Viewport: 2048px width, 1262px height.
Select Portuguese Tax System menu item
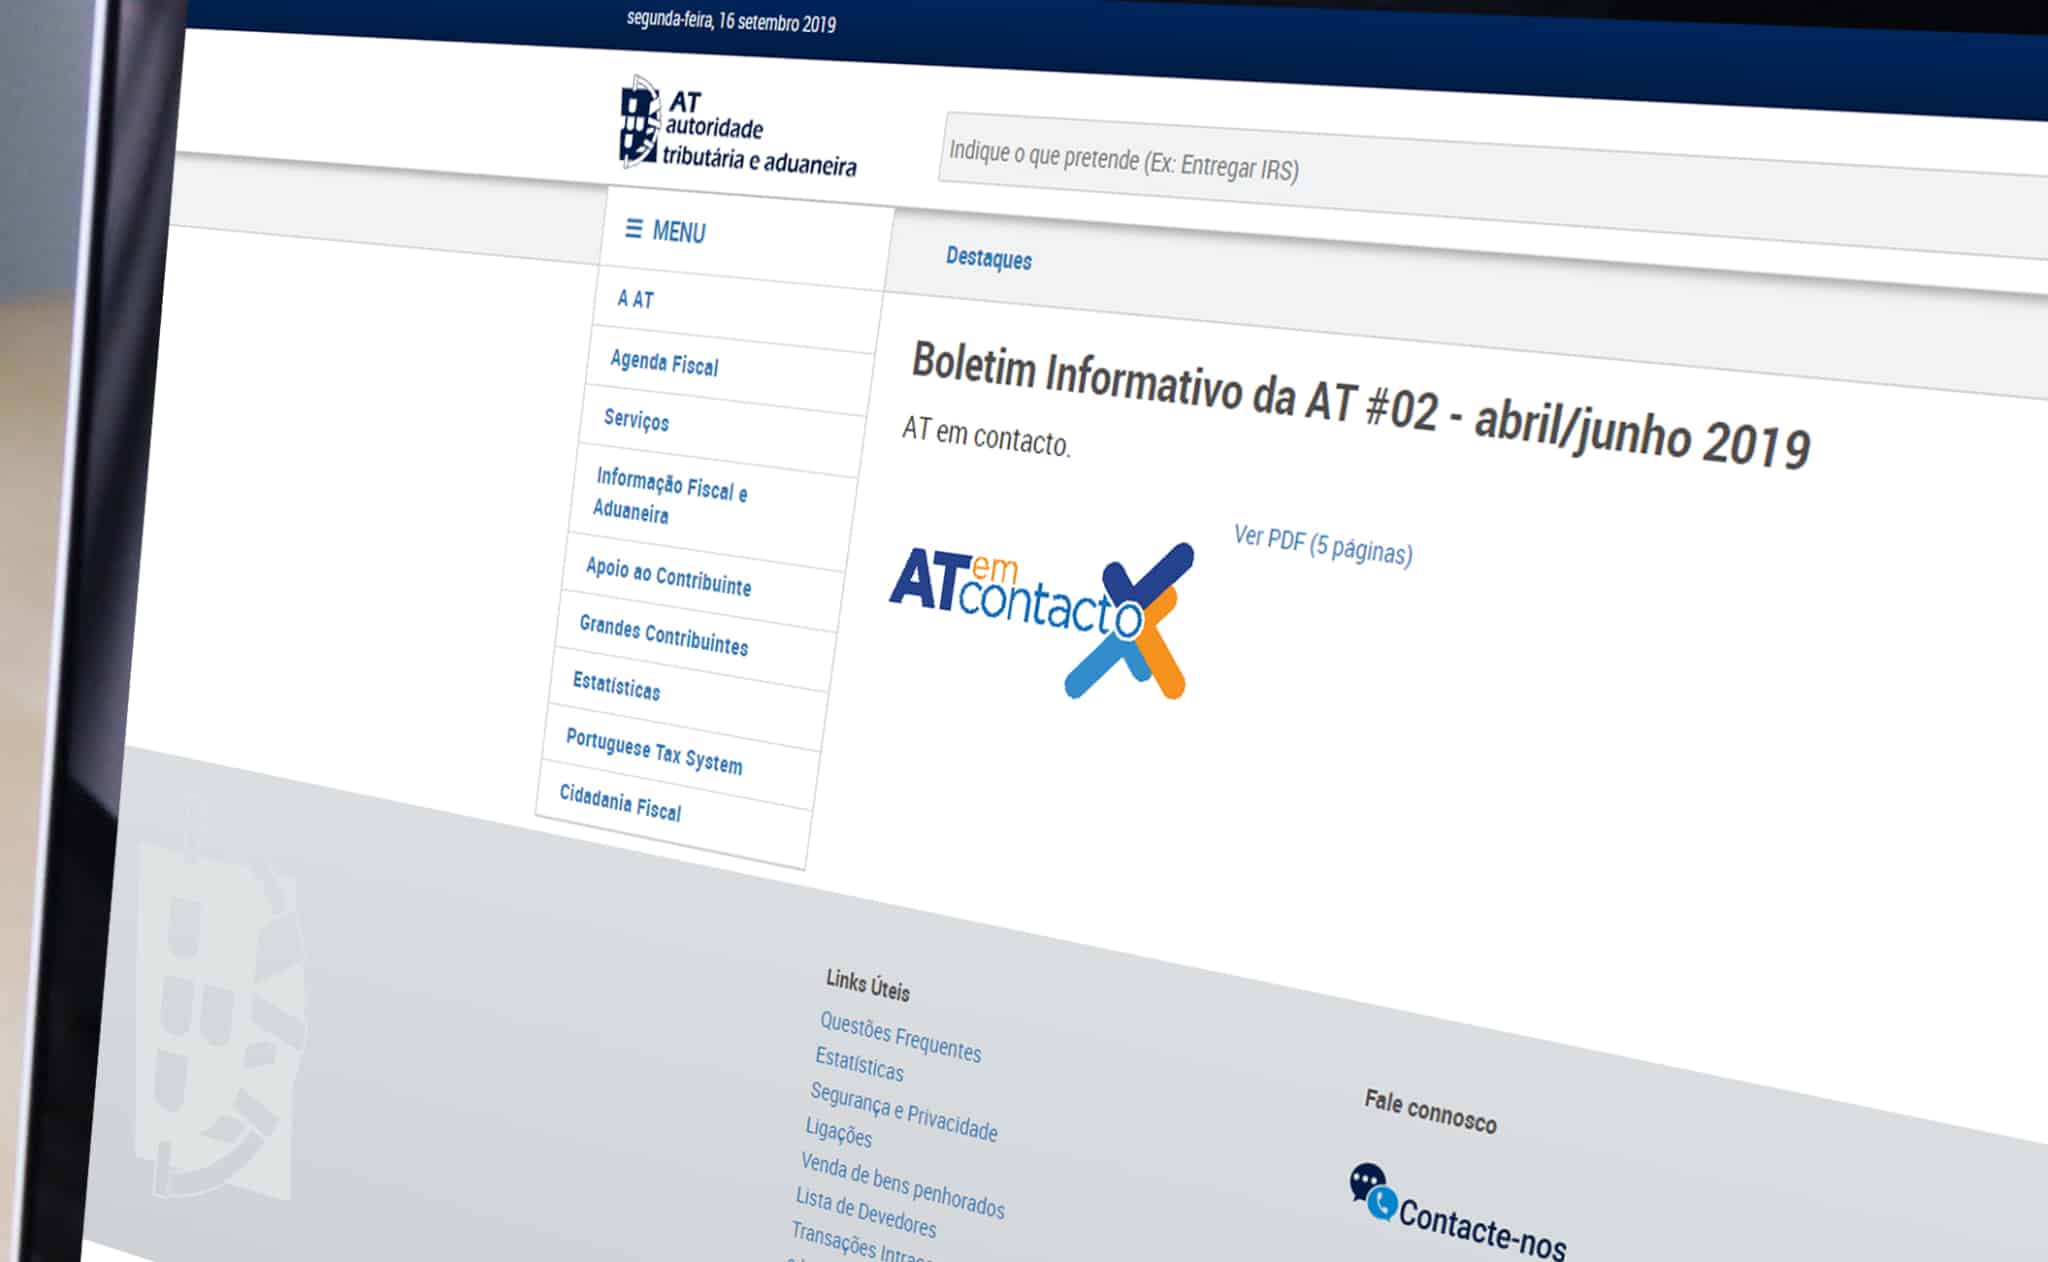click(x=654, y=751)
